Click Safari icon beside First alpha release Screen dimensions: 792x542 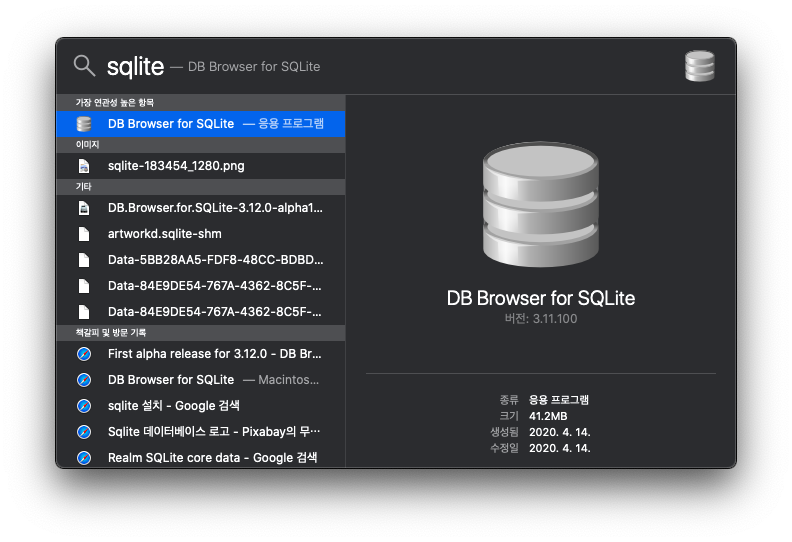point(84,354)
